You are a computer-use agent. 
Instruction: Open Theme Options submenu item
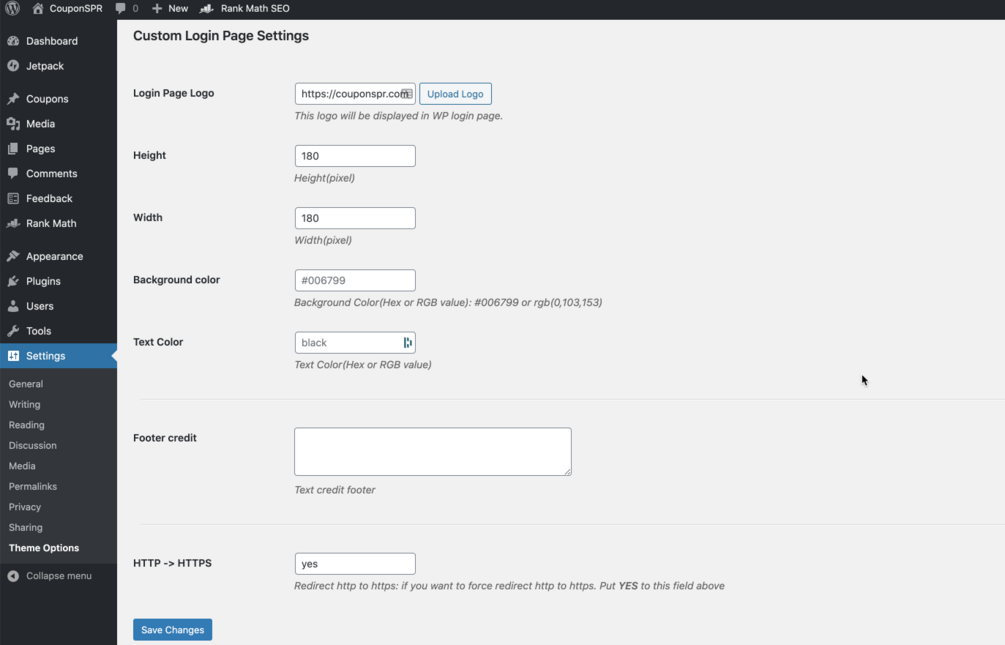point(44,548)
